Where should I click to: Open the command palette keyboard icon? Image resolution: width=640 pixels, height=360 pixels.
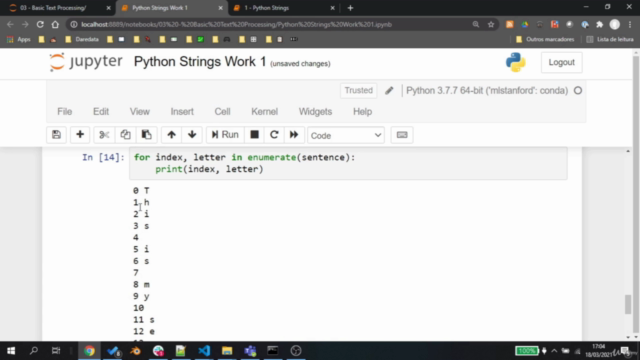[x=402, y=135]
